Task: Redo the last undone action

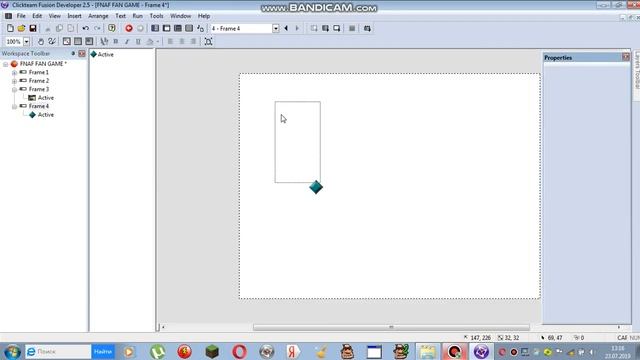Action: [x=97, y=29]
